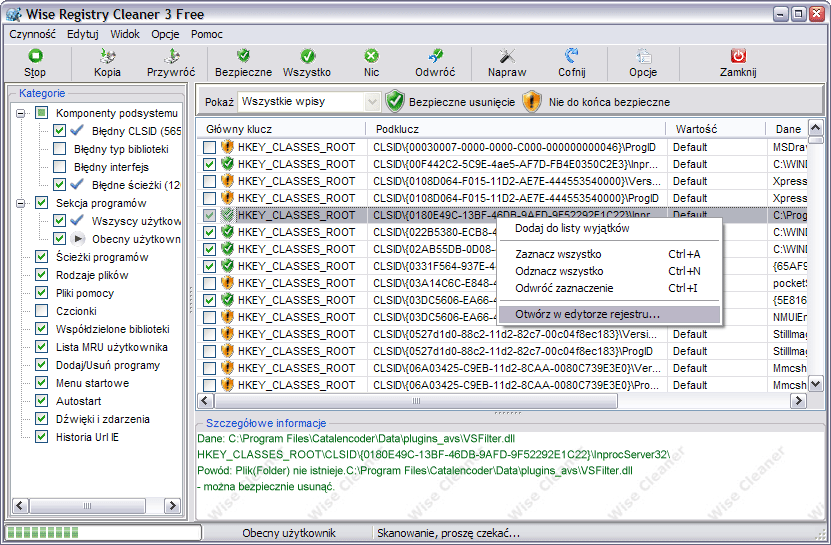Viewport: 831px width, 545px height.
Task: Choose Odwróć zaznaczenie in the context menu
Action: point(610,288)
